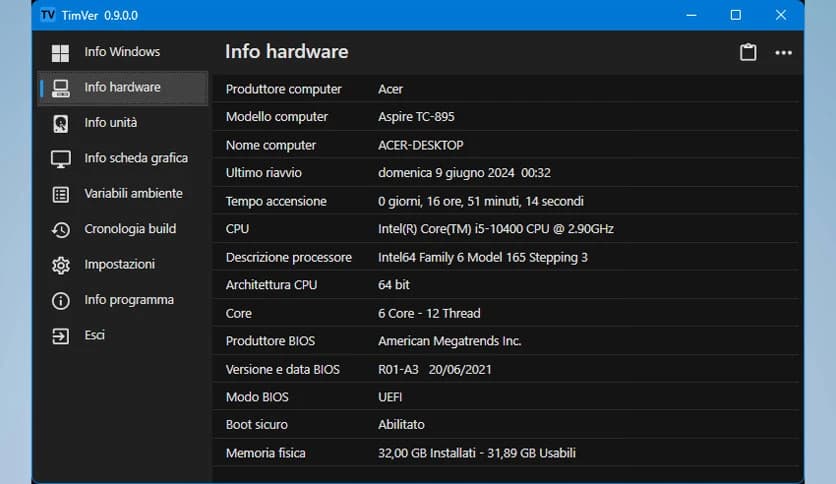Screen dimensions: 836x484
Task: Select the 'Acer' manufacturer value
Action: coord(390,89)
